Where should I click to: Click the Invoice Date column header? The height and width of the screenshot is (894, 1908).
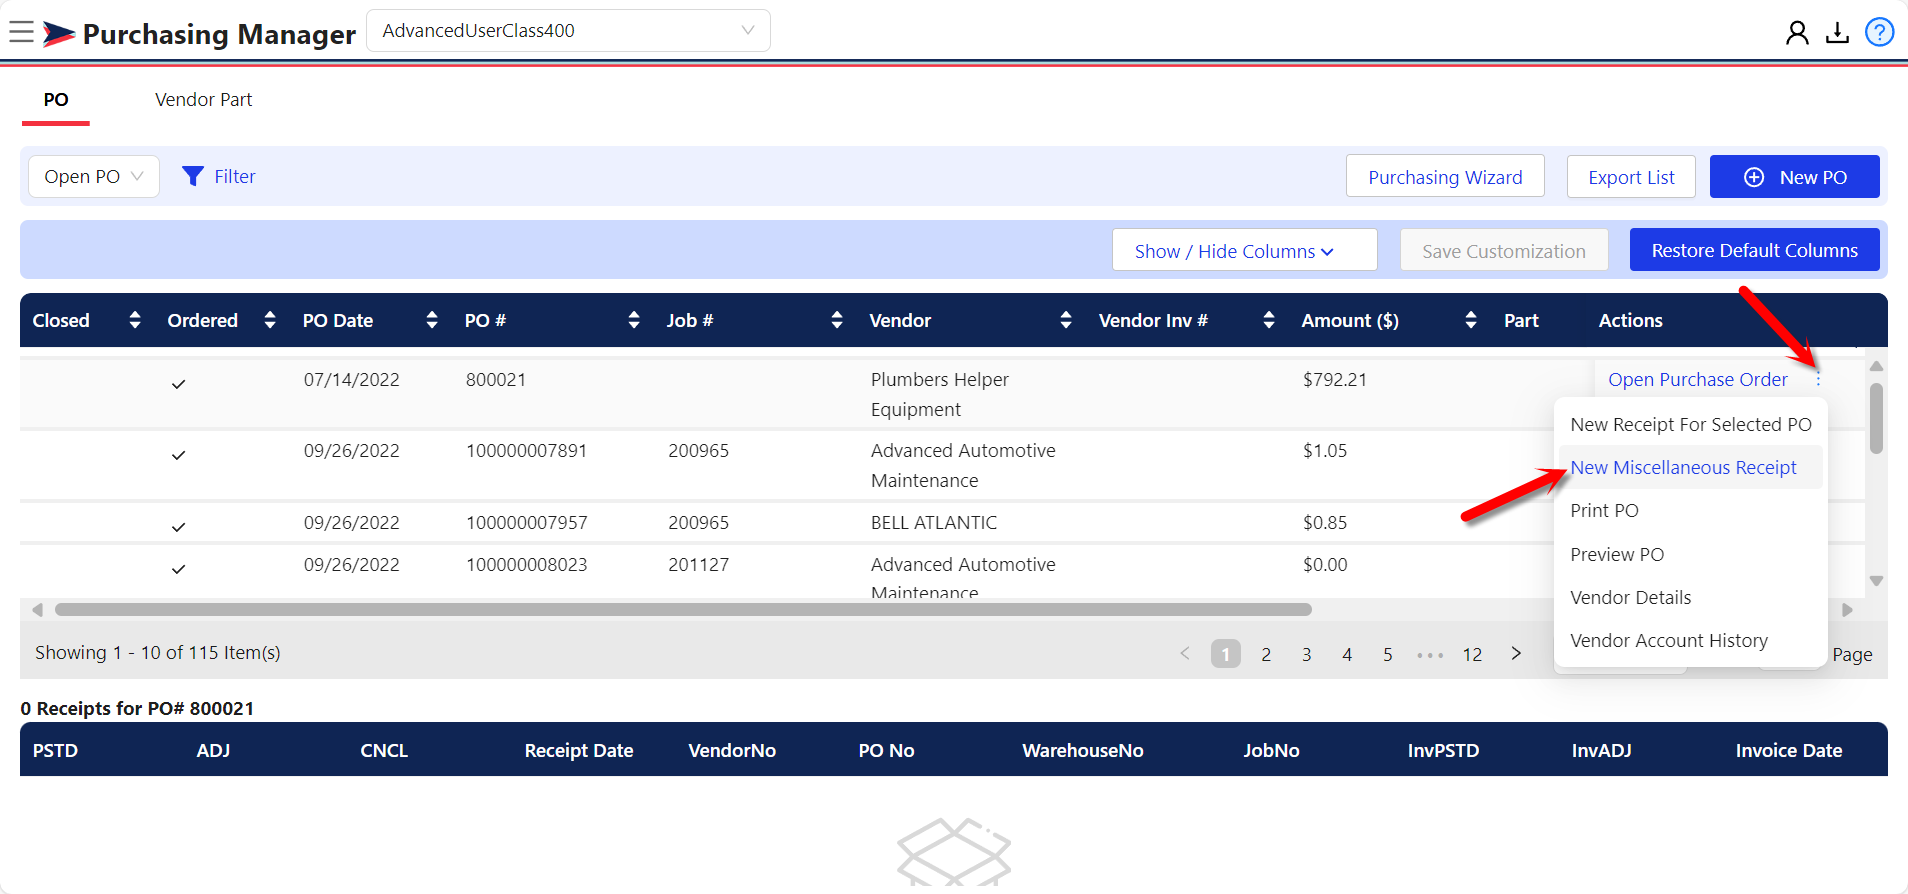pyautogui.click(x=1789, y=751)
